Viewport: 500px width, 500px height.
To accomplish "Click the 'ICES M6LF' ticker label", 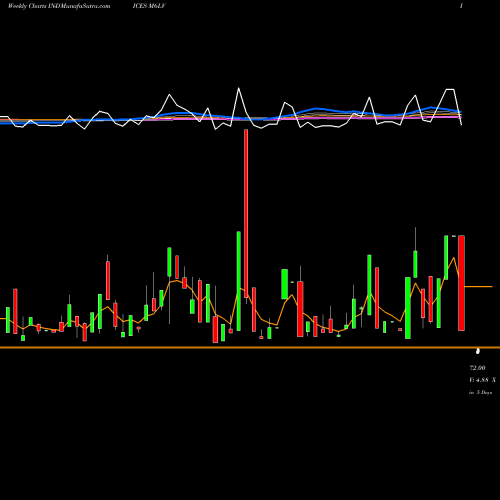I will point(149,6).
